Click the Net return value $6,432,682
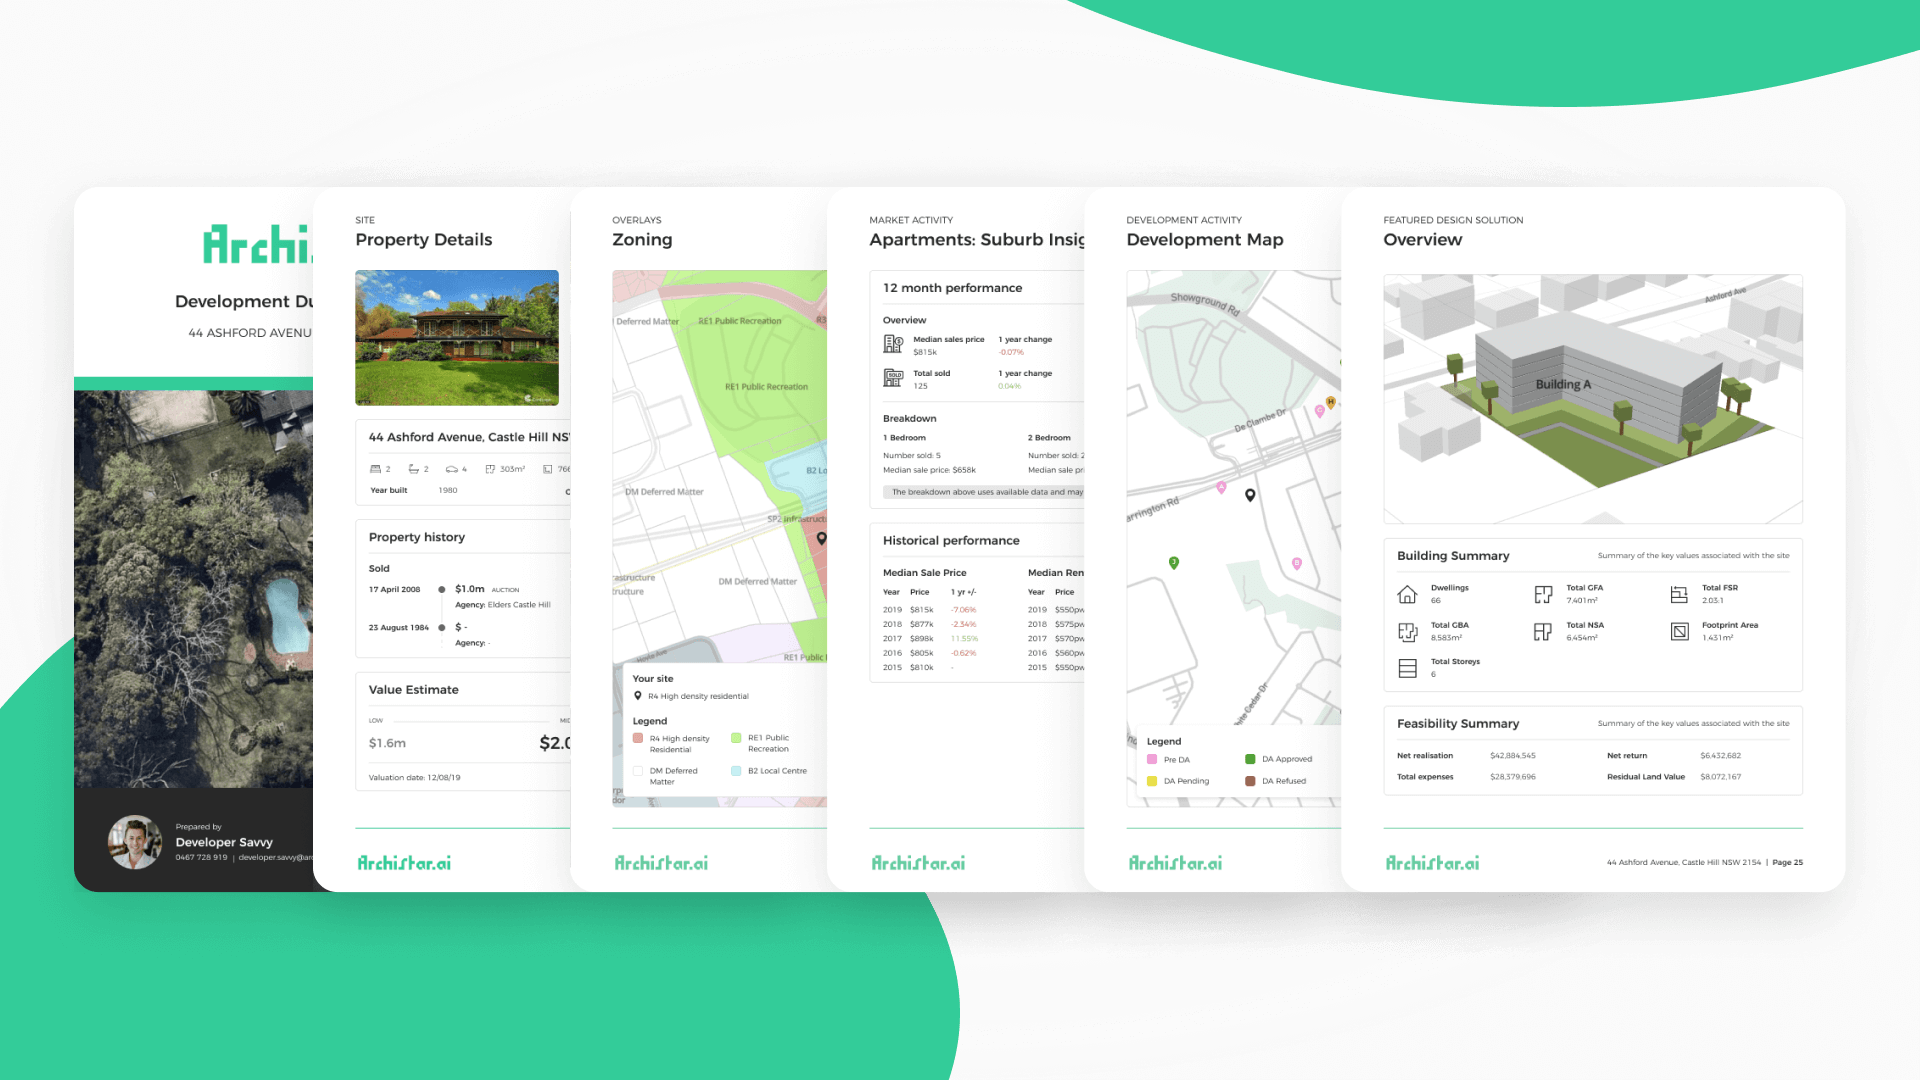This screenshot has width=1920, height=1080. [1721, 756]
